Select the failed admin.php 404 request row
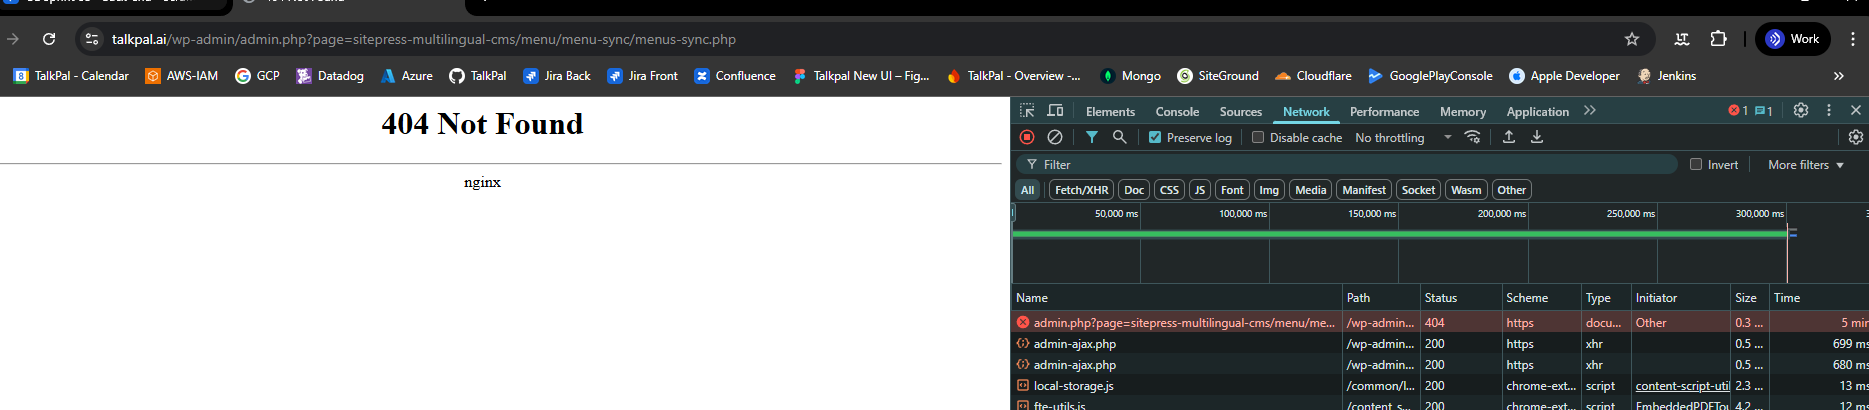Viewport: 1869px width, 410px height. click(x=1440, y=323)
